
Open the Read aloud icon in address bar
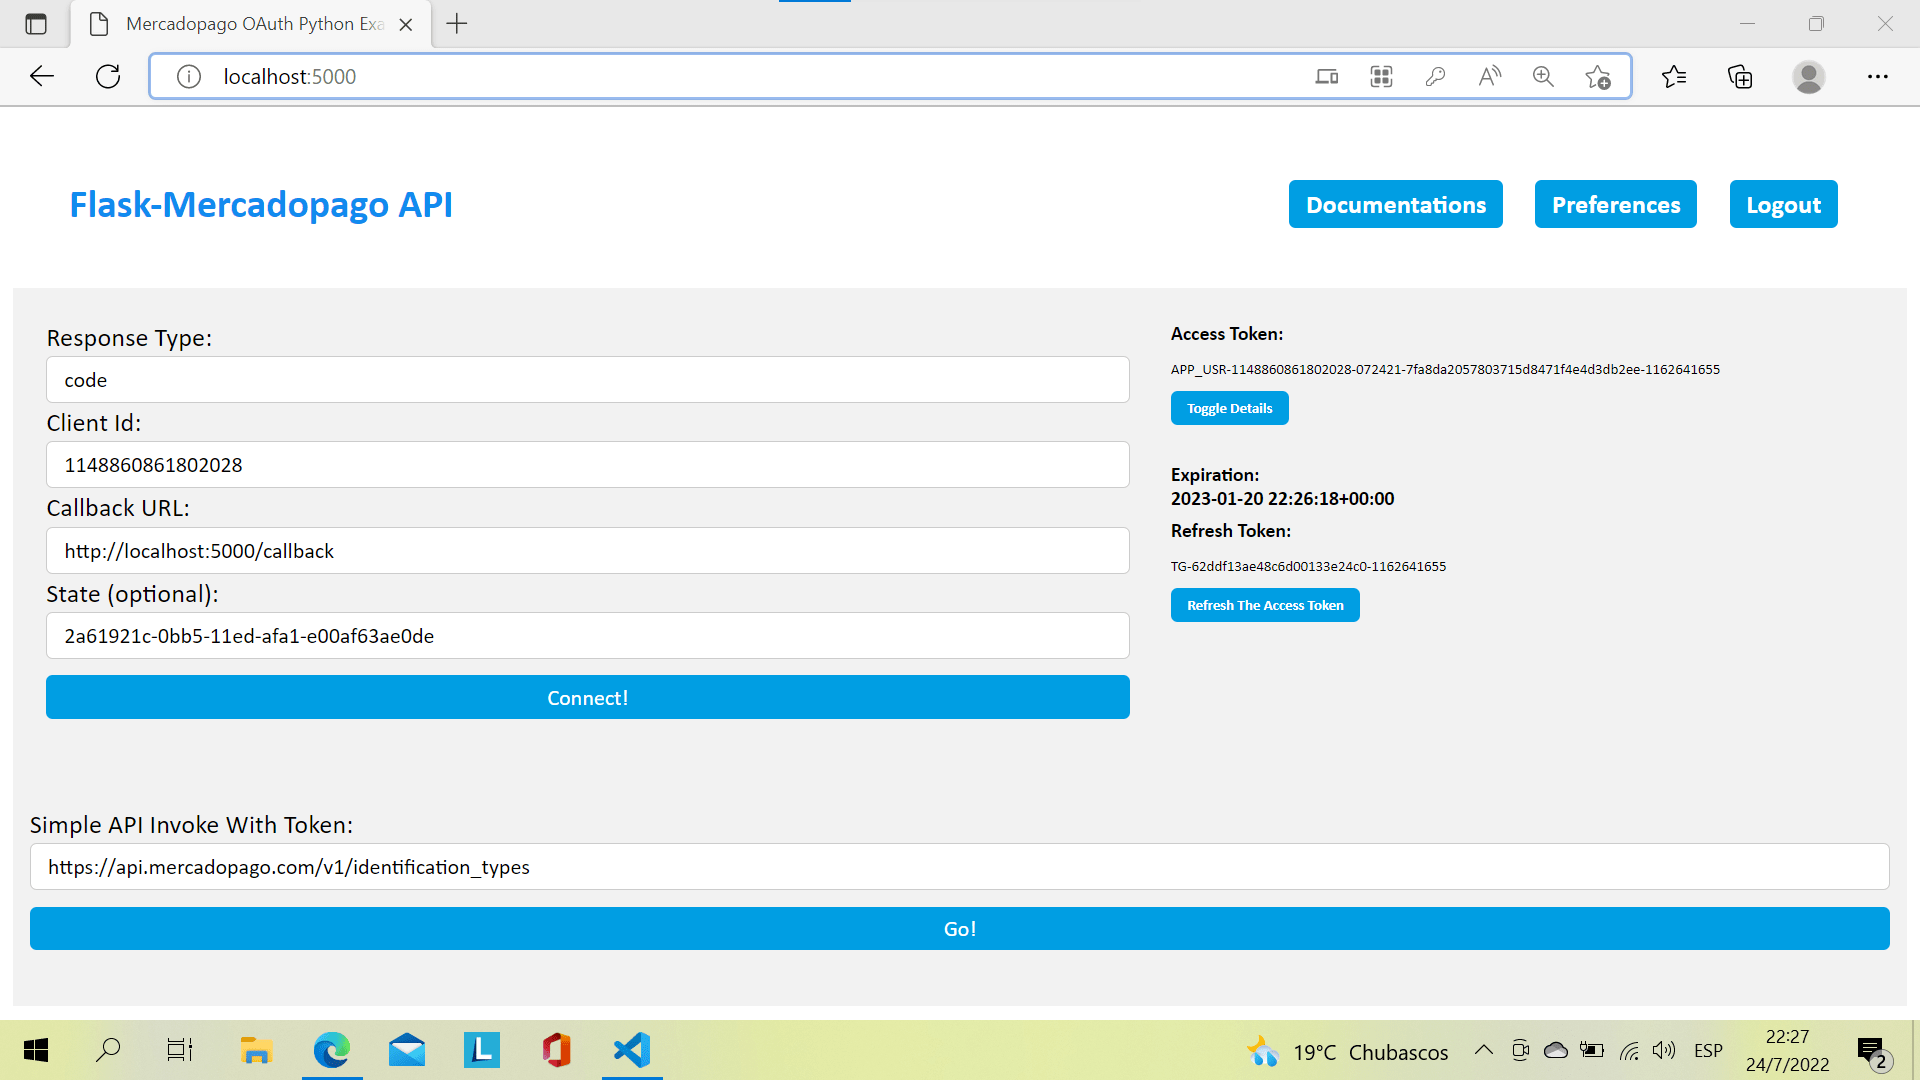click(x=1489, y=76)
